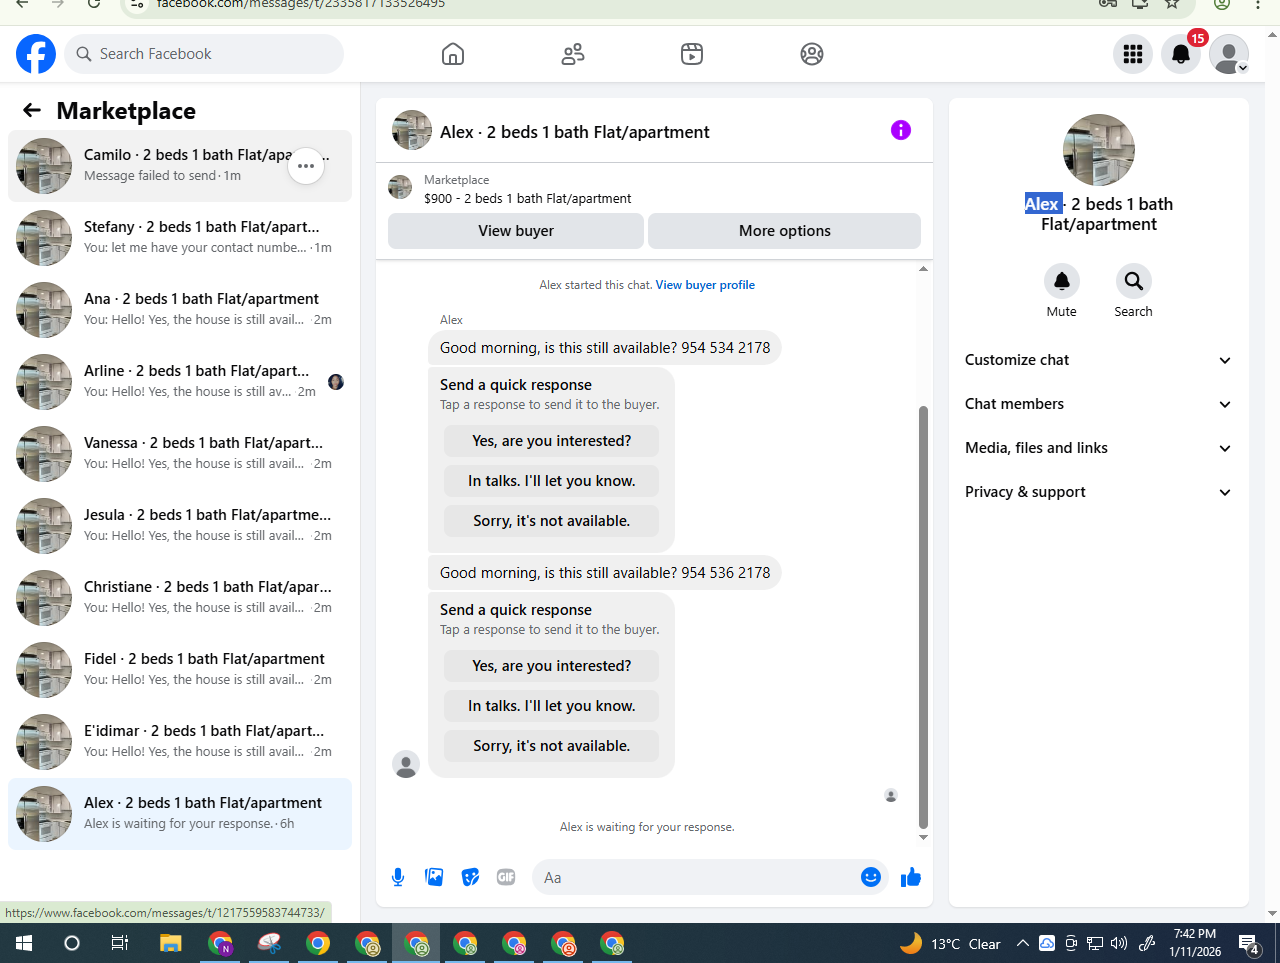
Task: Send a voice clip microphone icon
Action: coord(398,877)
